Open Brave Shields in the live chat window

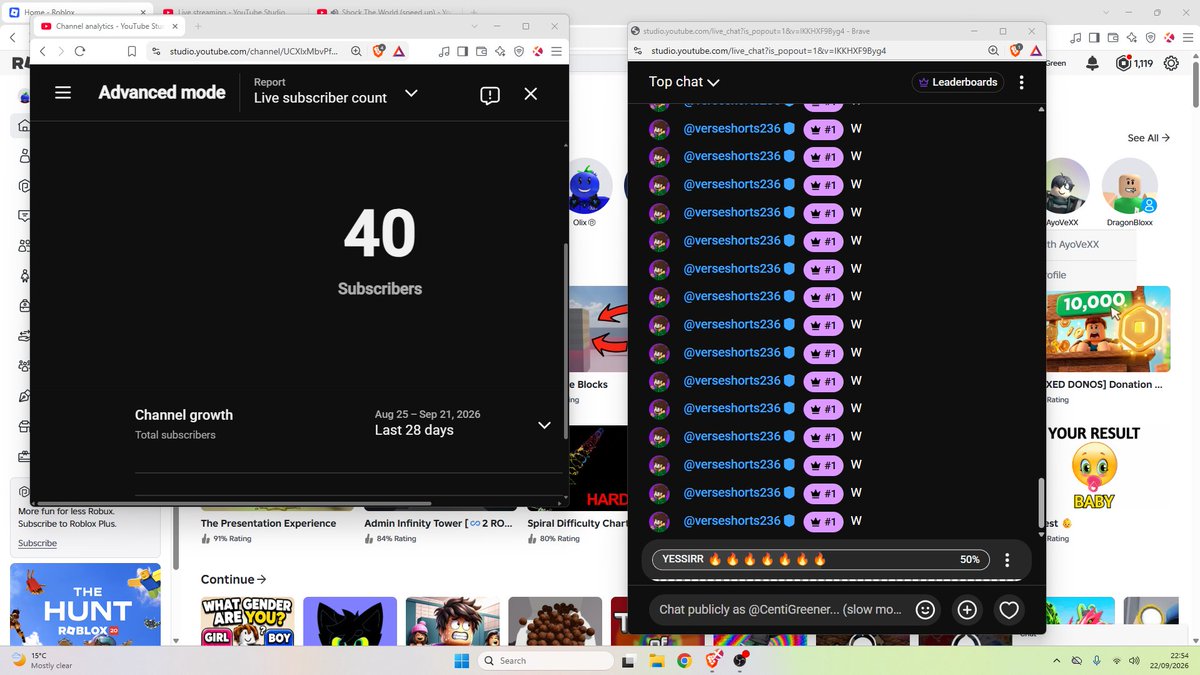coord(1016,50)
